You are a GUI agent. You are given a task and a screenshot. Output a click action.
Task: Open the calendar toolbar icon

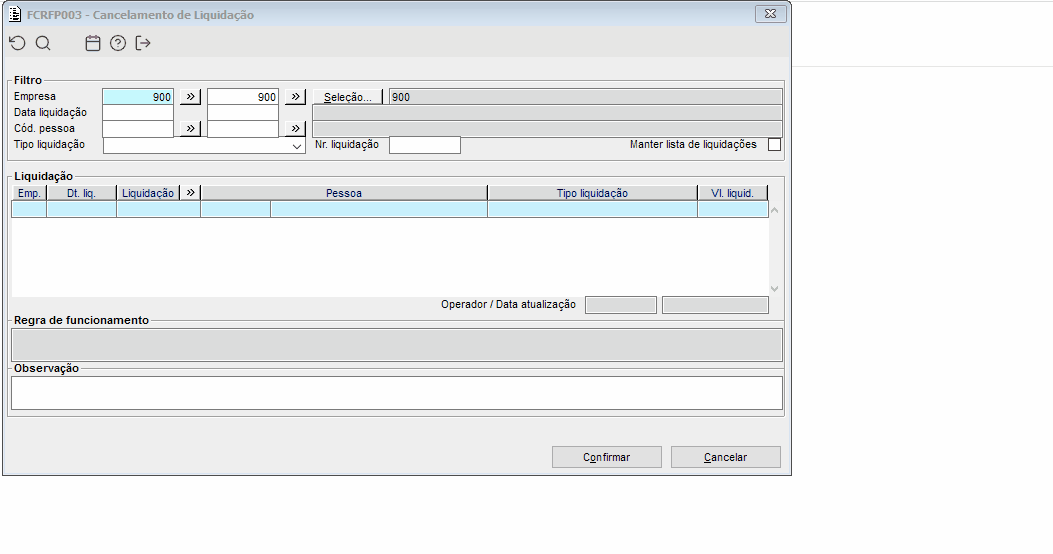coord(93,44)
